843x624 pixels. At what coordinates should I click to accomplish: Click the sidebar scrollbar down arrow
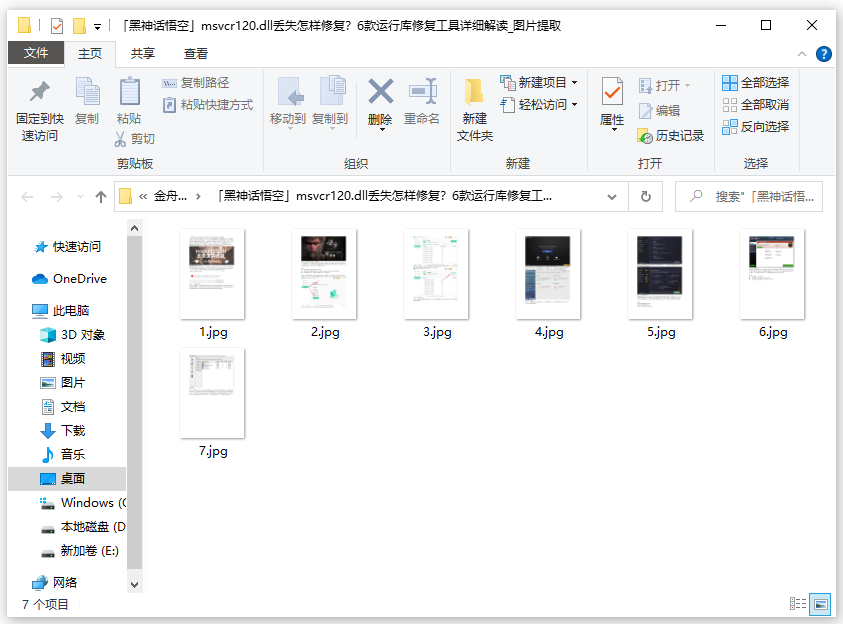click(x=134, y=584)
